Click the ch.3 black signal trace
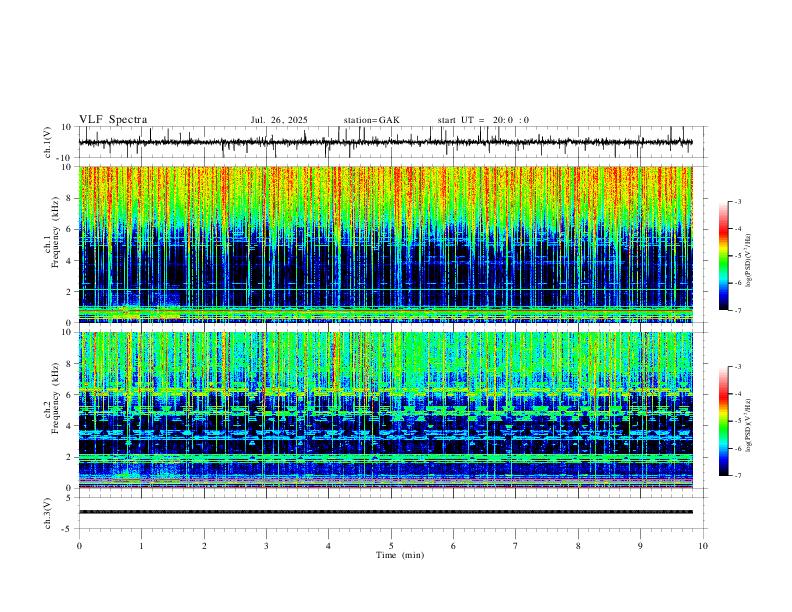Viewport: 792px width, 612px height. point(385,512)
